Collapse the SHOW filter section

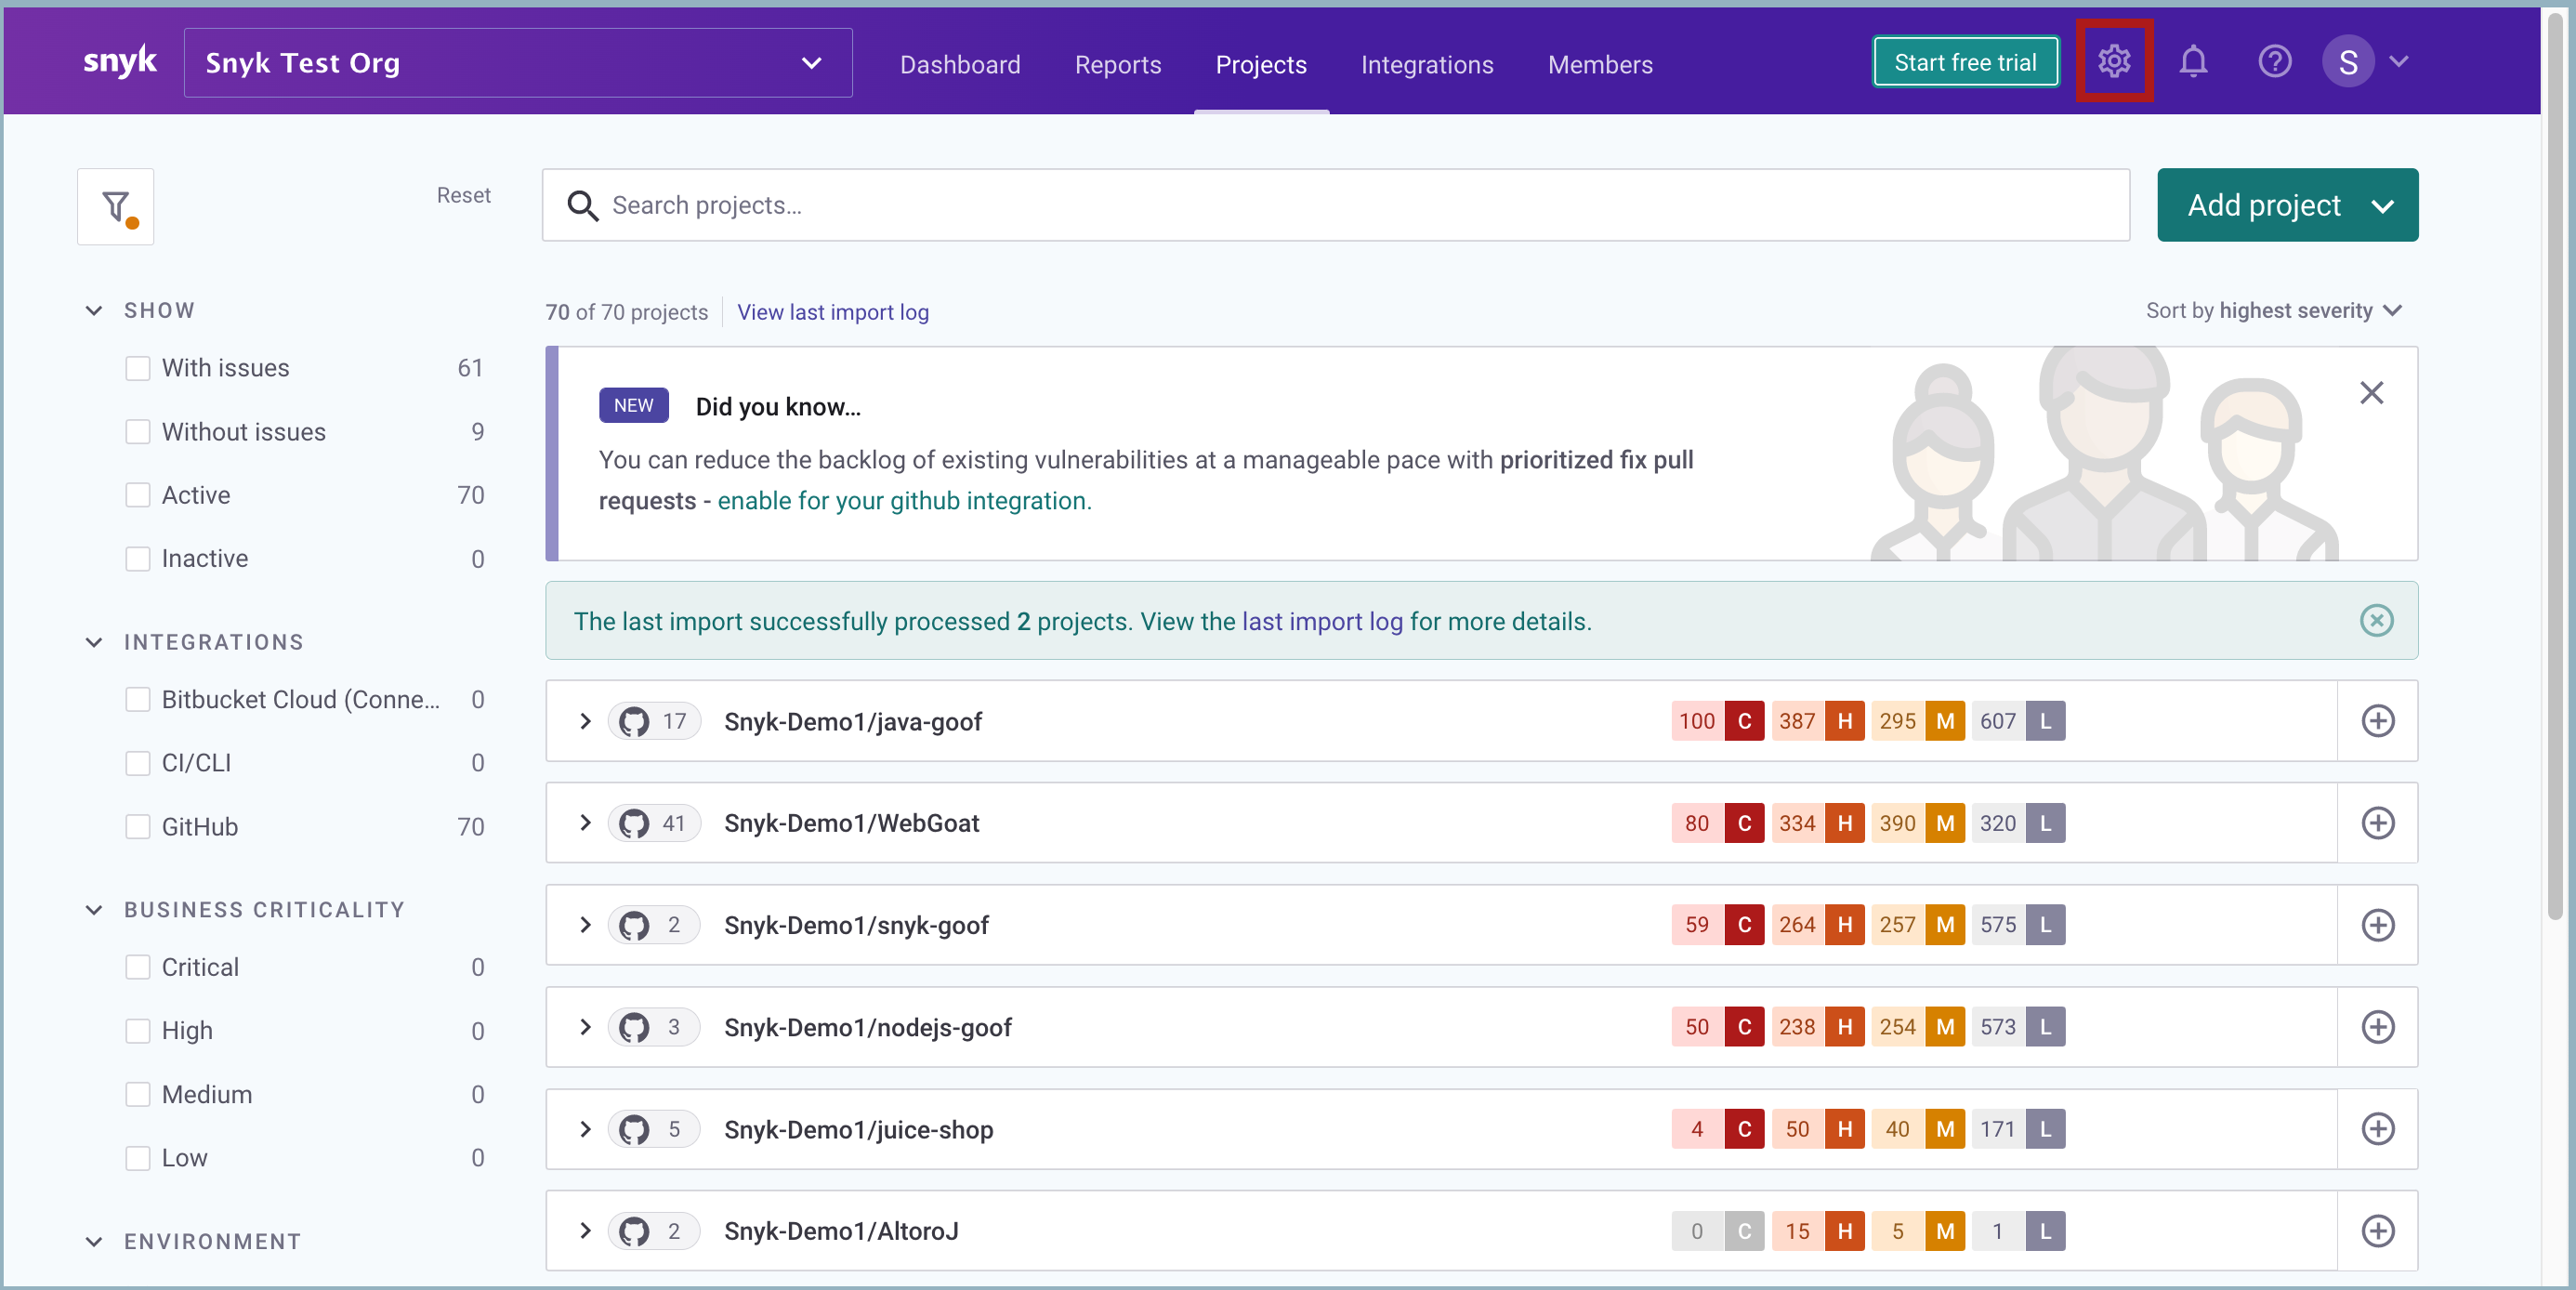pyautogui.click(x=94, y=310)
